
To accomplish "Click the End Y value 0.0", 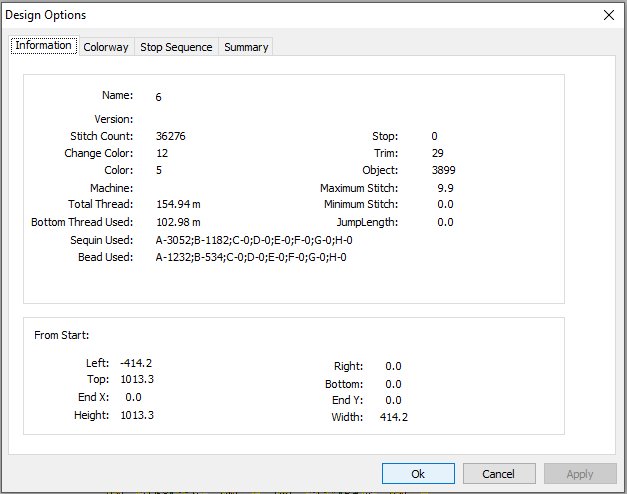I will [x=393, y=400].
